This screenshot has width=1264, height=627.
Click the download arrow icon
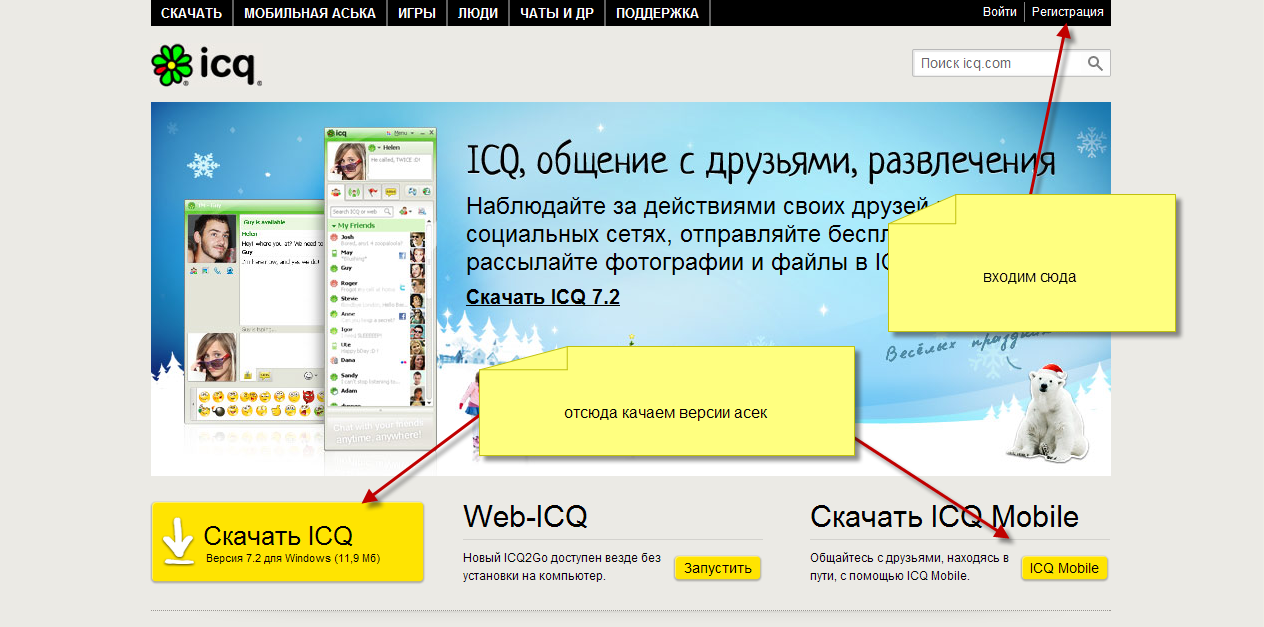[178, 541]
